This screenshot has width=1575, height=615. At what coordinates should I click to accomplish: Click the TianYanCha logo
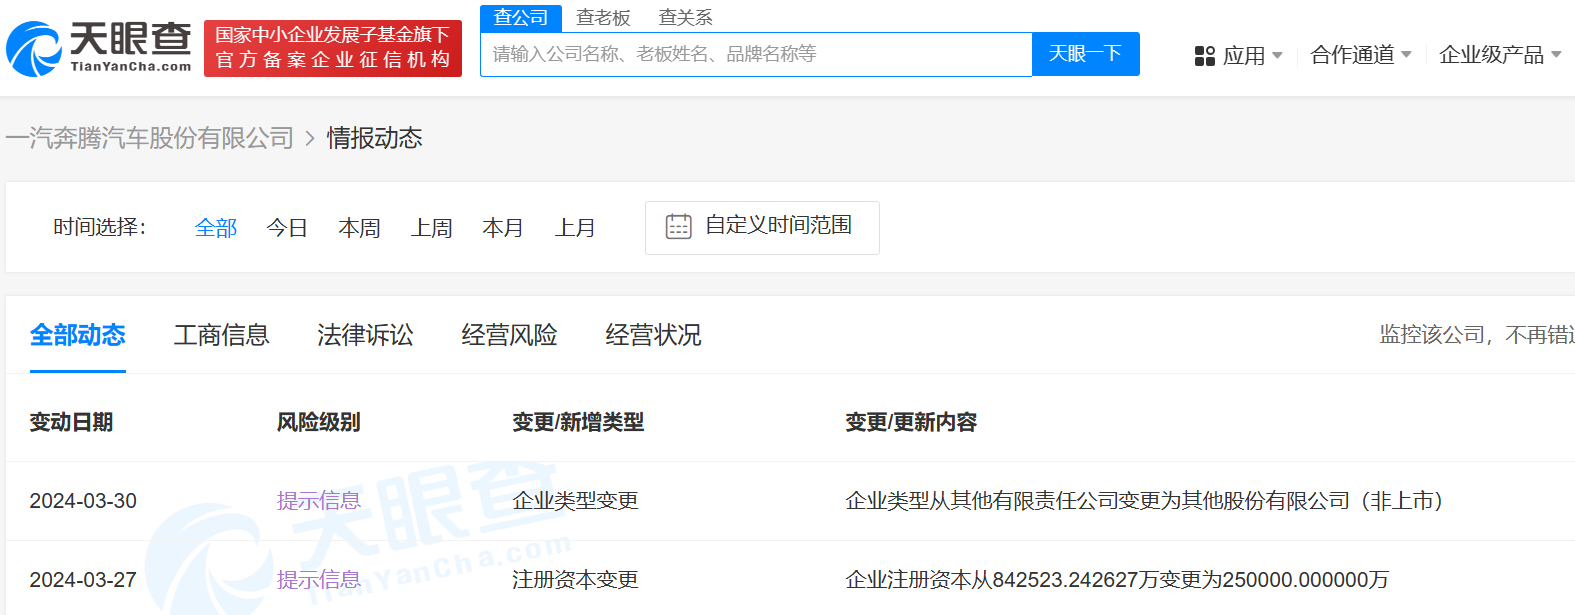point(98,48)
